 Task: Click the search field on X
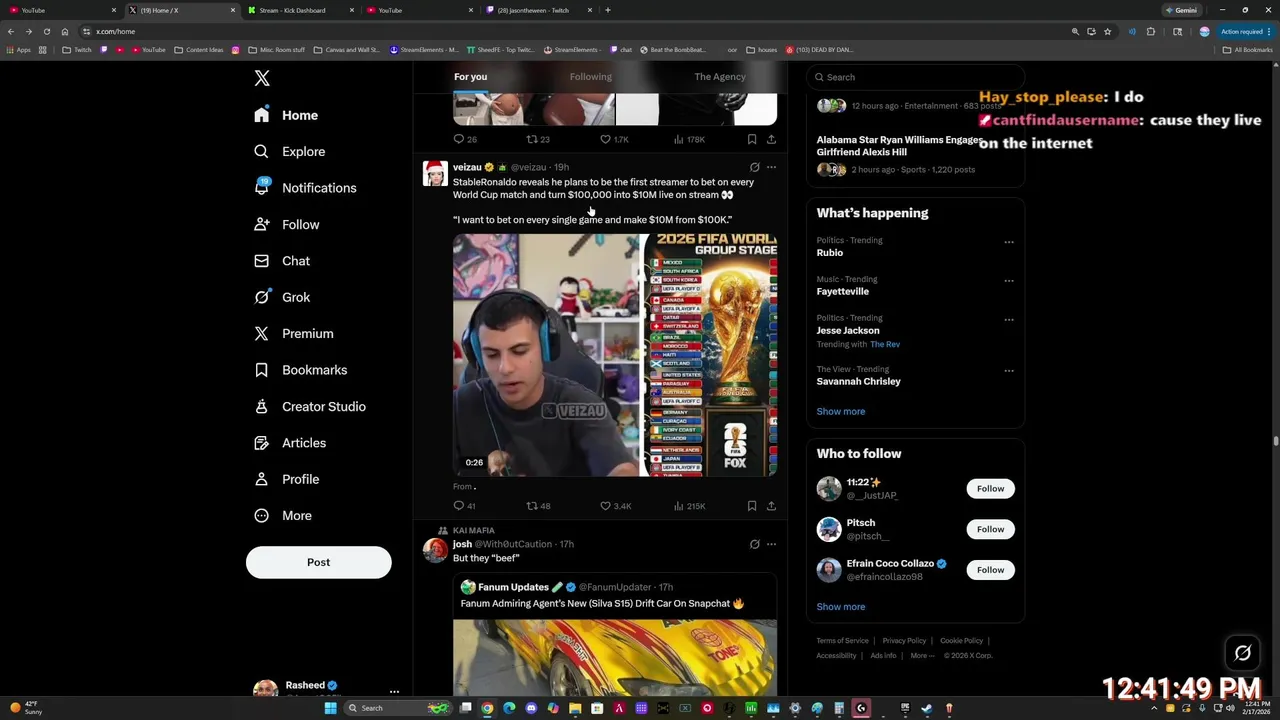click(915, 77)
